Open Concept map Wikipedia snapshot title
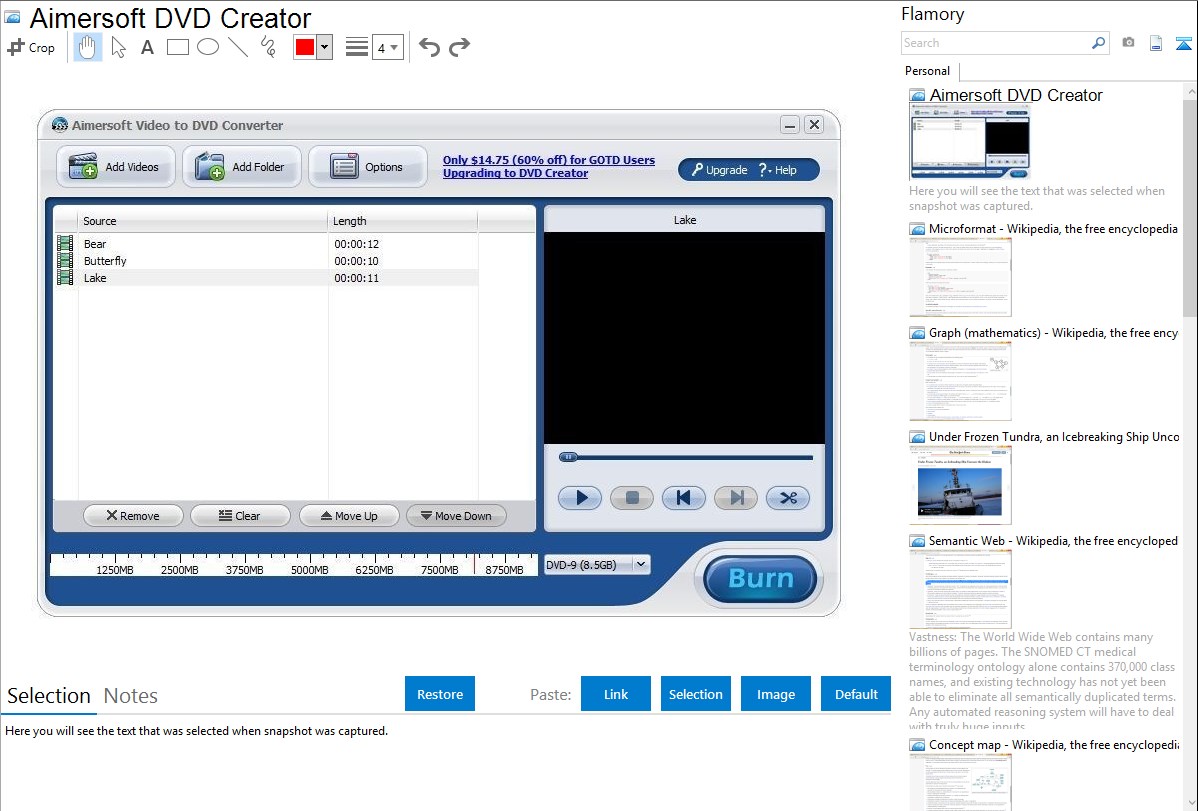Screen dimensions: 1198x811 pos(1053,744)
